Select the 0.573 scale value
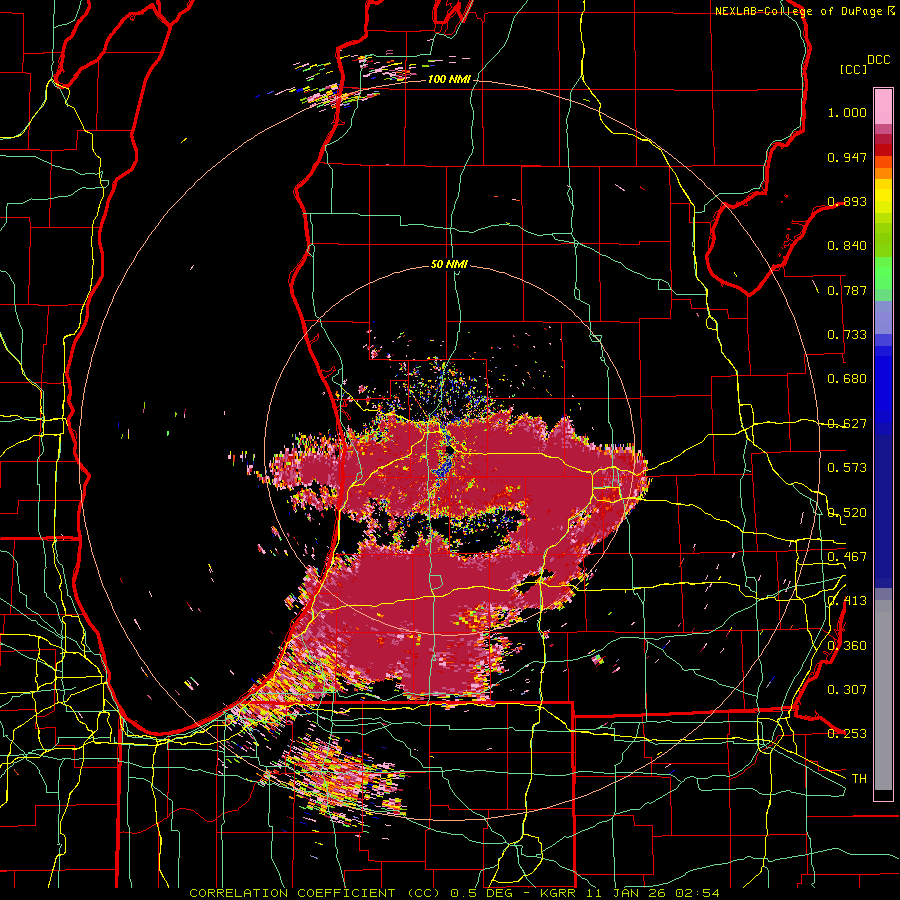This screenshot has width=900, height=900. [x=847, y=468]
